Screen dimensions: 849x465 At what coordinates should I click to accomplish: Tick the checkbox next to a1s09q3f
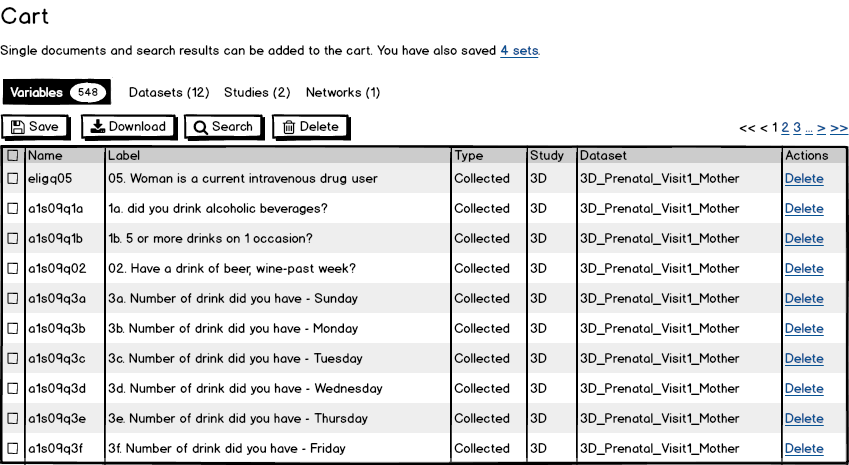coord(13,449)
